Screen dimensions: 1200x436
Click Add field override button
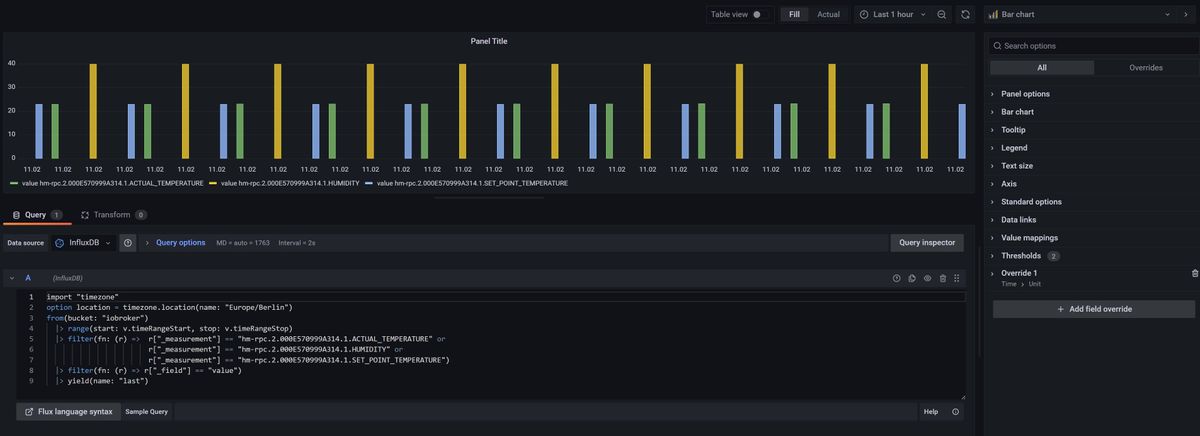click(1094, 309)
